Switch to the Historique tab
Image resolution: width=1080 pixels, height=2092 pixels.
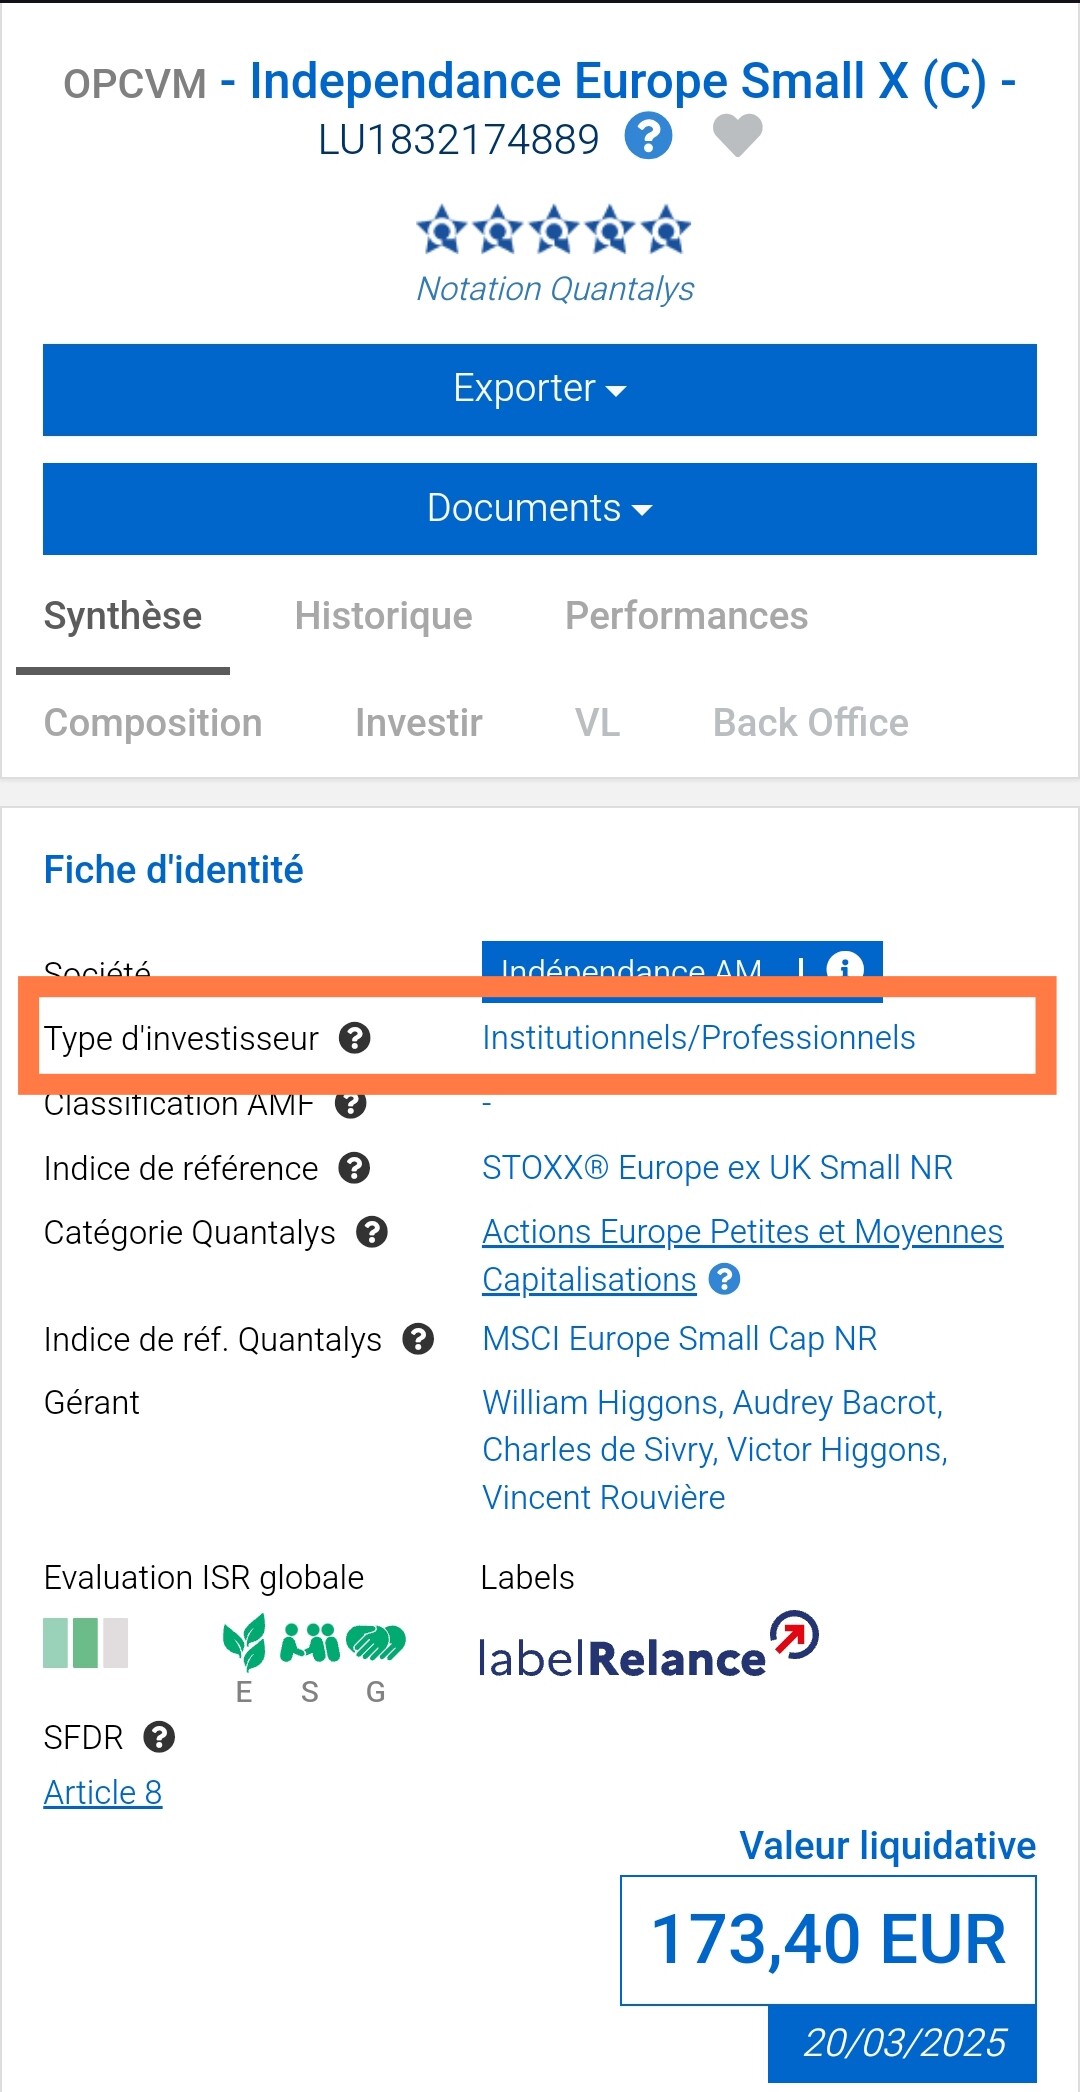[383, 616]
